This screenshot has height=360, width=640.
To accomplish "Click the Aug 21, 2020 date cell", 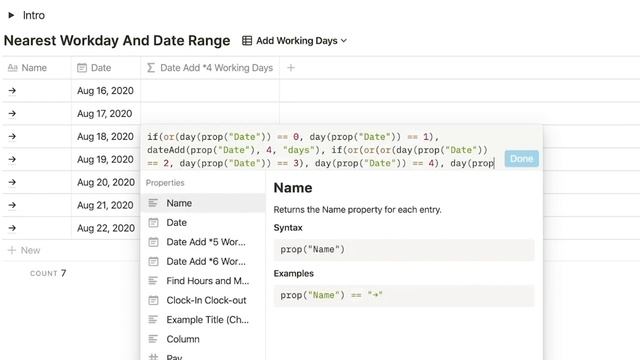I will pos(106,205).
